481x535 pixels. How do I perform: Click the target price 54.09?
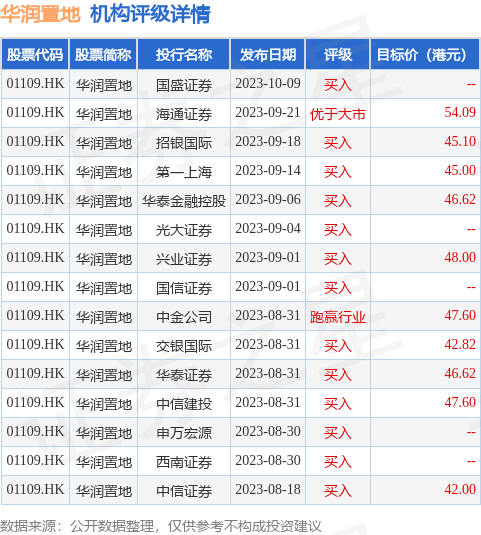pos(460,113)
